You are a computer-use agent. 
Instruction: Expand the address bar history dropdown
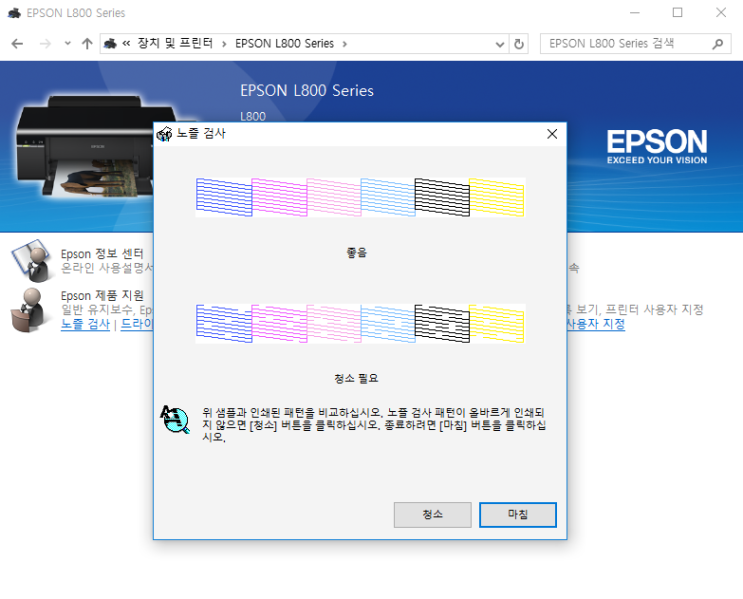pyautogui.click(x=499, y=44)
